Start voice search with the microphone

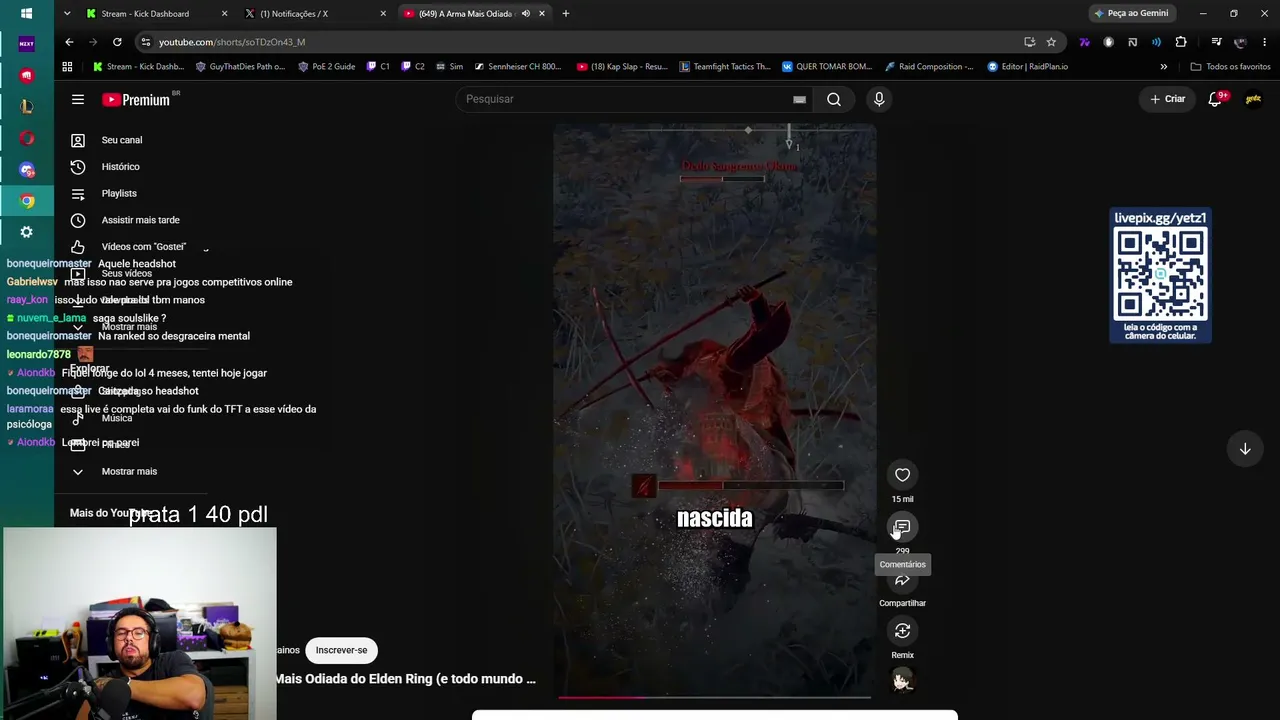(x=879, y=99)
